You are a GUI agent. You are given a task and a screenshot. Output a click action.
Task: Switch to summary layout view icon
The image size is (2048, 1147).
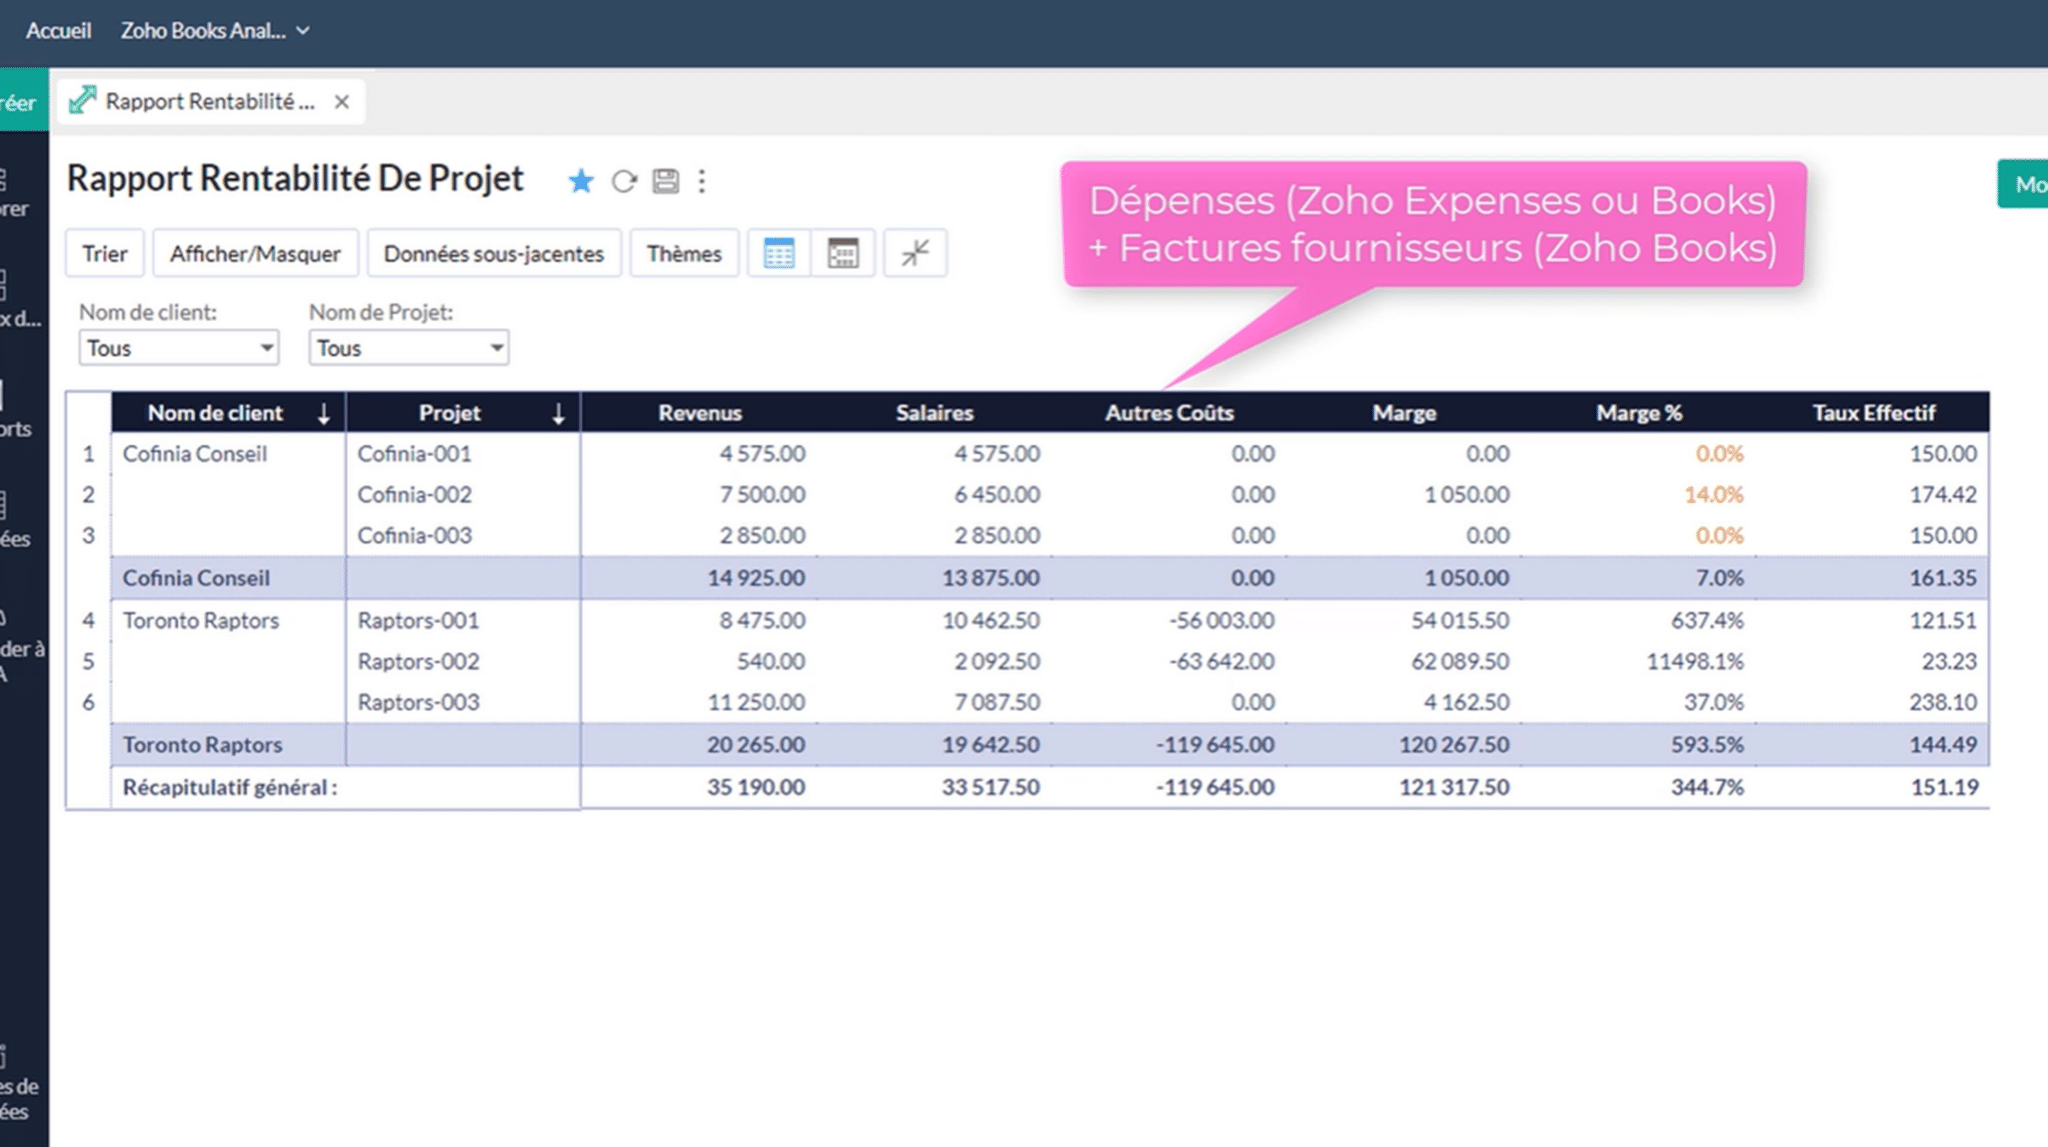click(843, 253)
